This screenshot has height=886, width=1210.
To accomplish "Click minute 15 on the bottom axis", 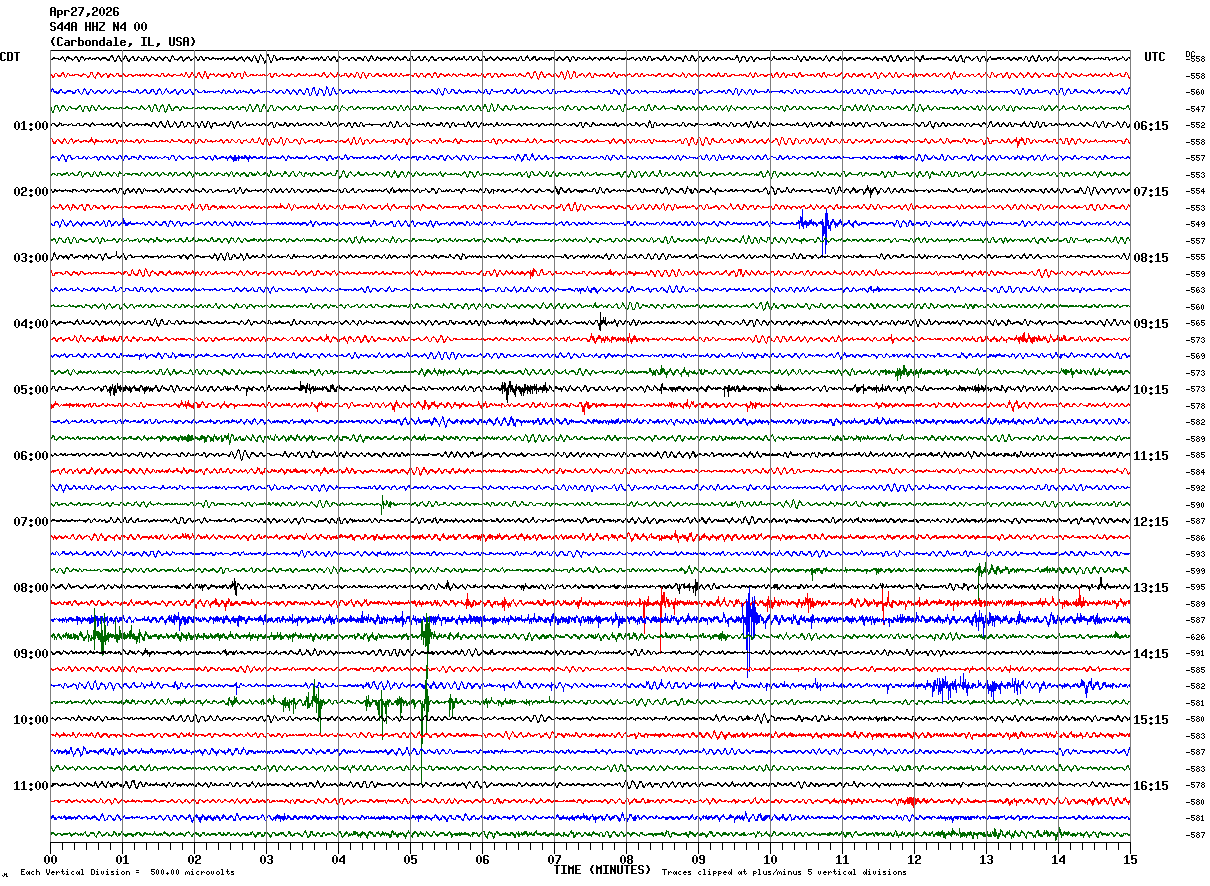I will (x=1129, y=859).
